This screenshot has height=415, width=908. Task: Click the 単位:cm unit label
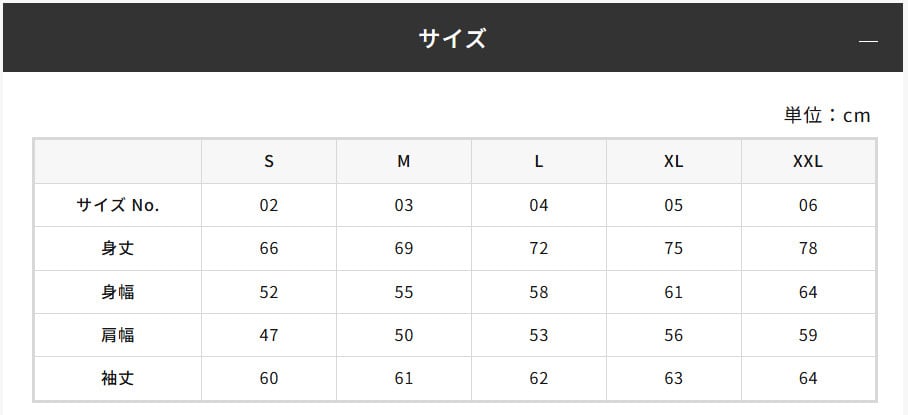(x=827, y=115)
